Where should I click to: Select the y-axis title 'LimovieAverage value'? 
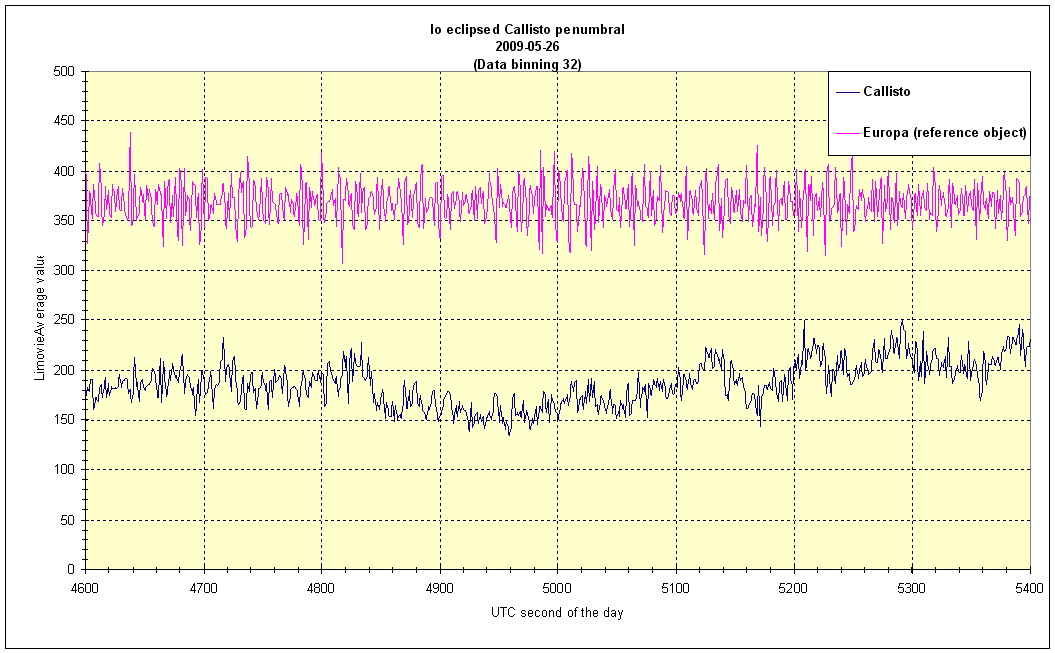39,317
